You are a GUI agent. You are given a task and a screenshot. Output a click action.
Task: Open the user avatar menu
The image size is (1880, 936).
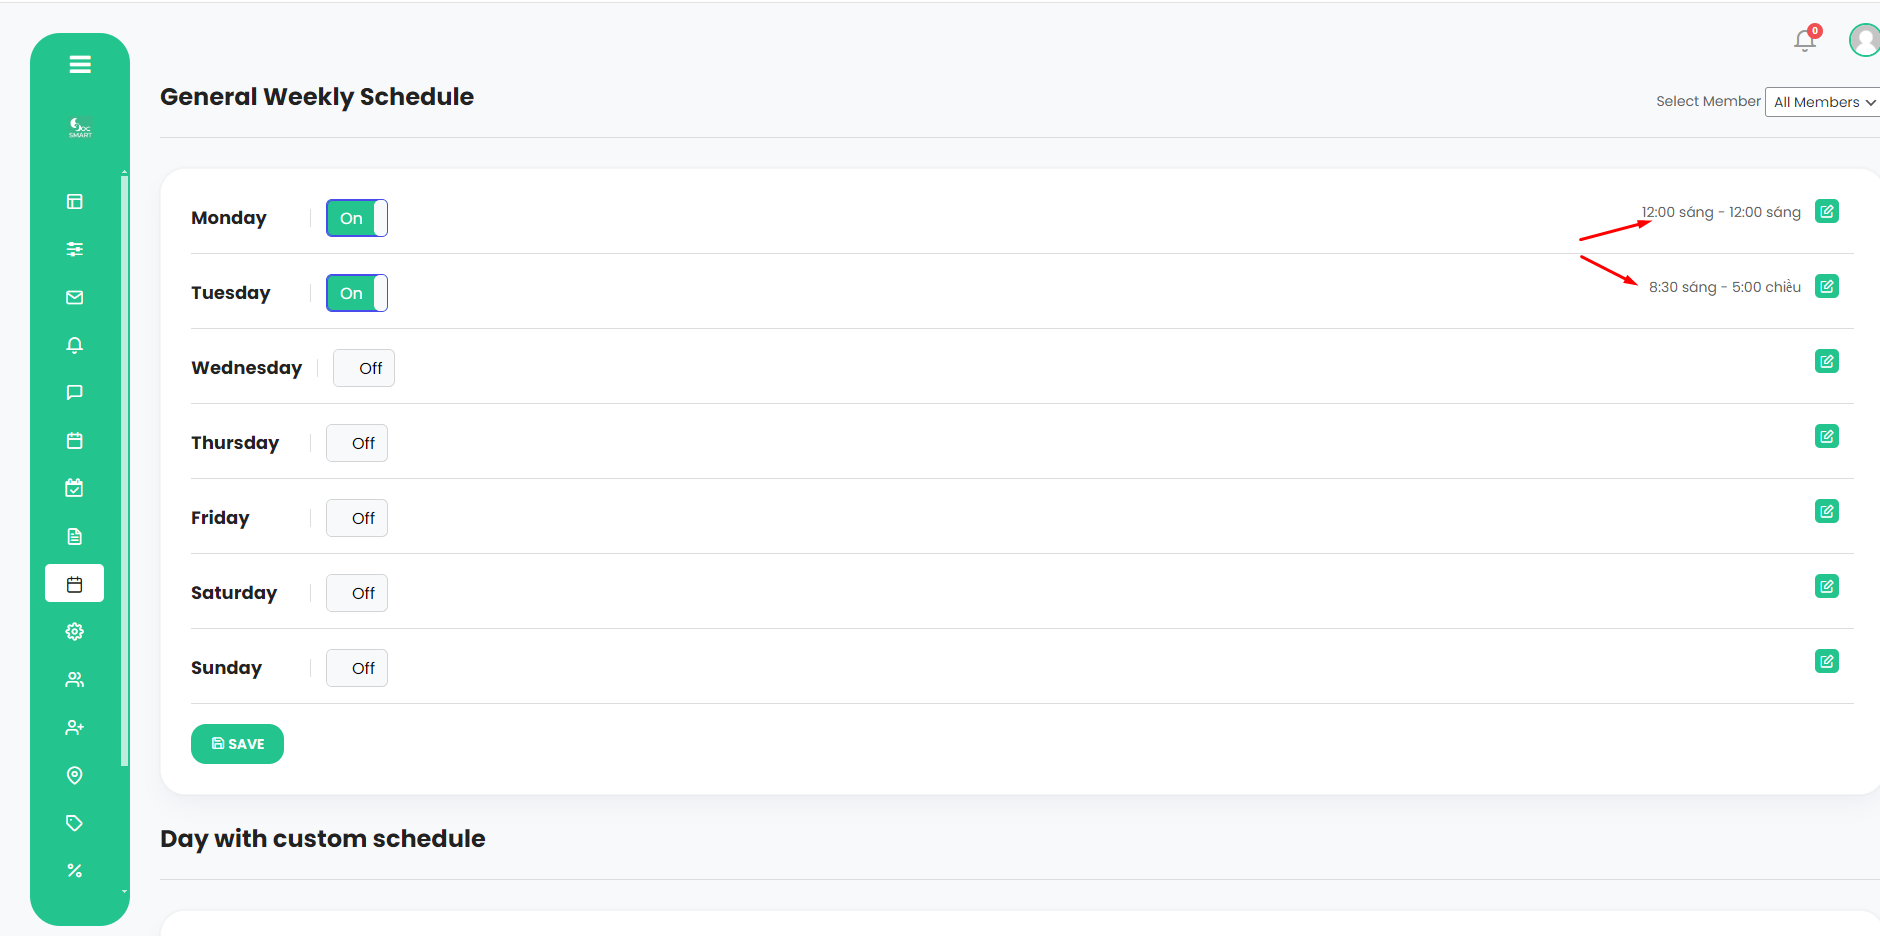(1864, 40)
